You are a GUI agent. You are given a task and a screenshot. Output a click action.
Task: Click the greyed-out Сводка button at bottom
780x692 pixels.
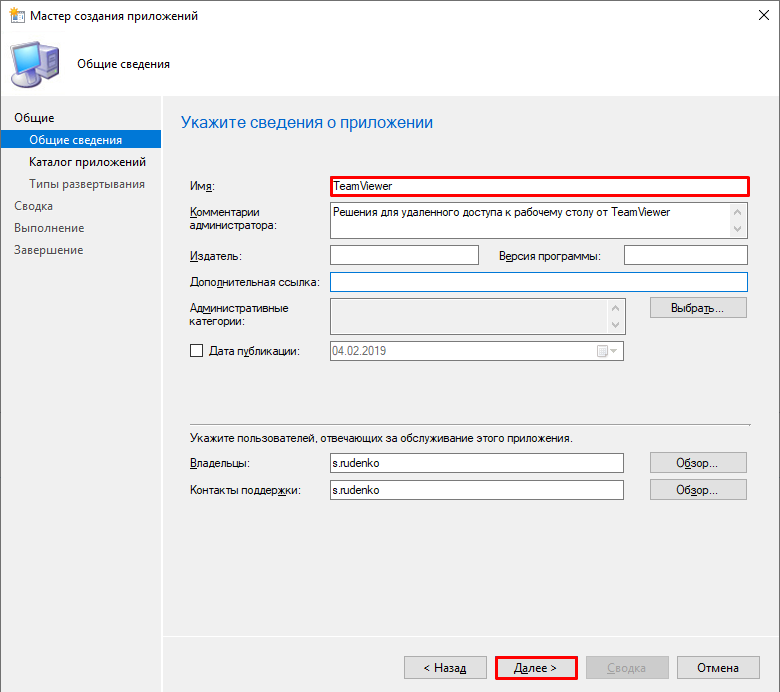(627, 668)
